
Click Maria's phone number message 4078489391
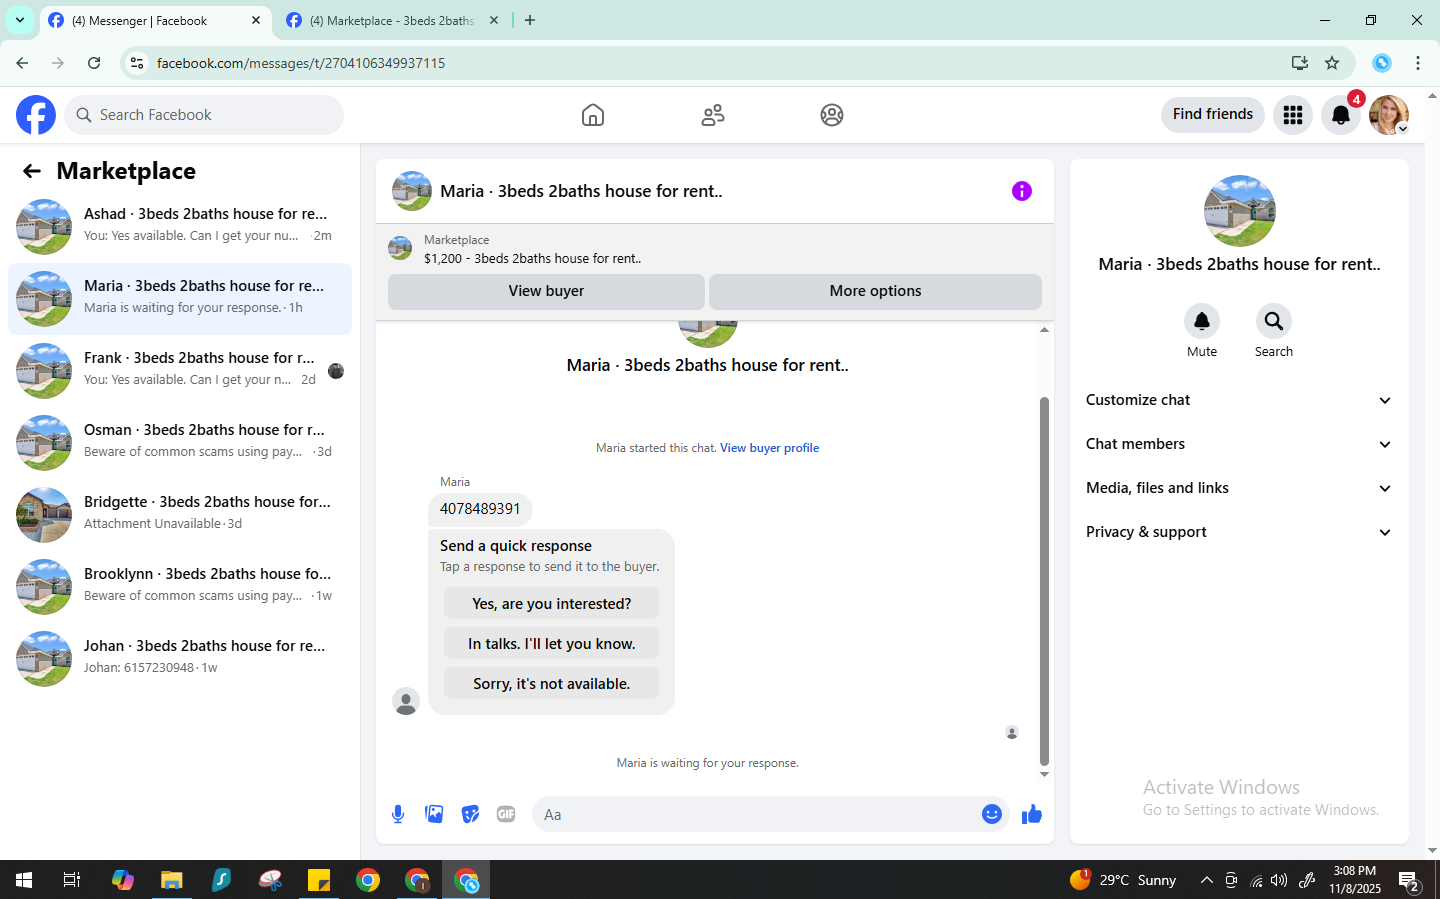click(480, 509)
